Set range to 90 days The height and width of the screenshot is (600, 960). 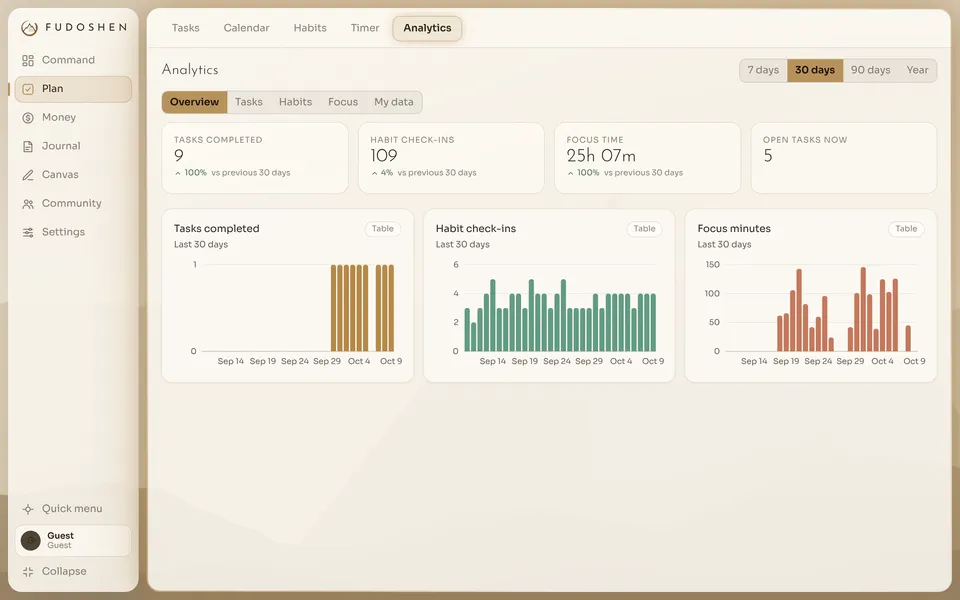[871, 70]
